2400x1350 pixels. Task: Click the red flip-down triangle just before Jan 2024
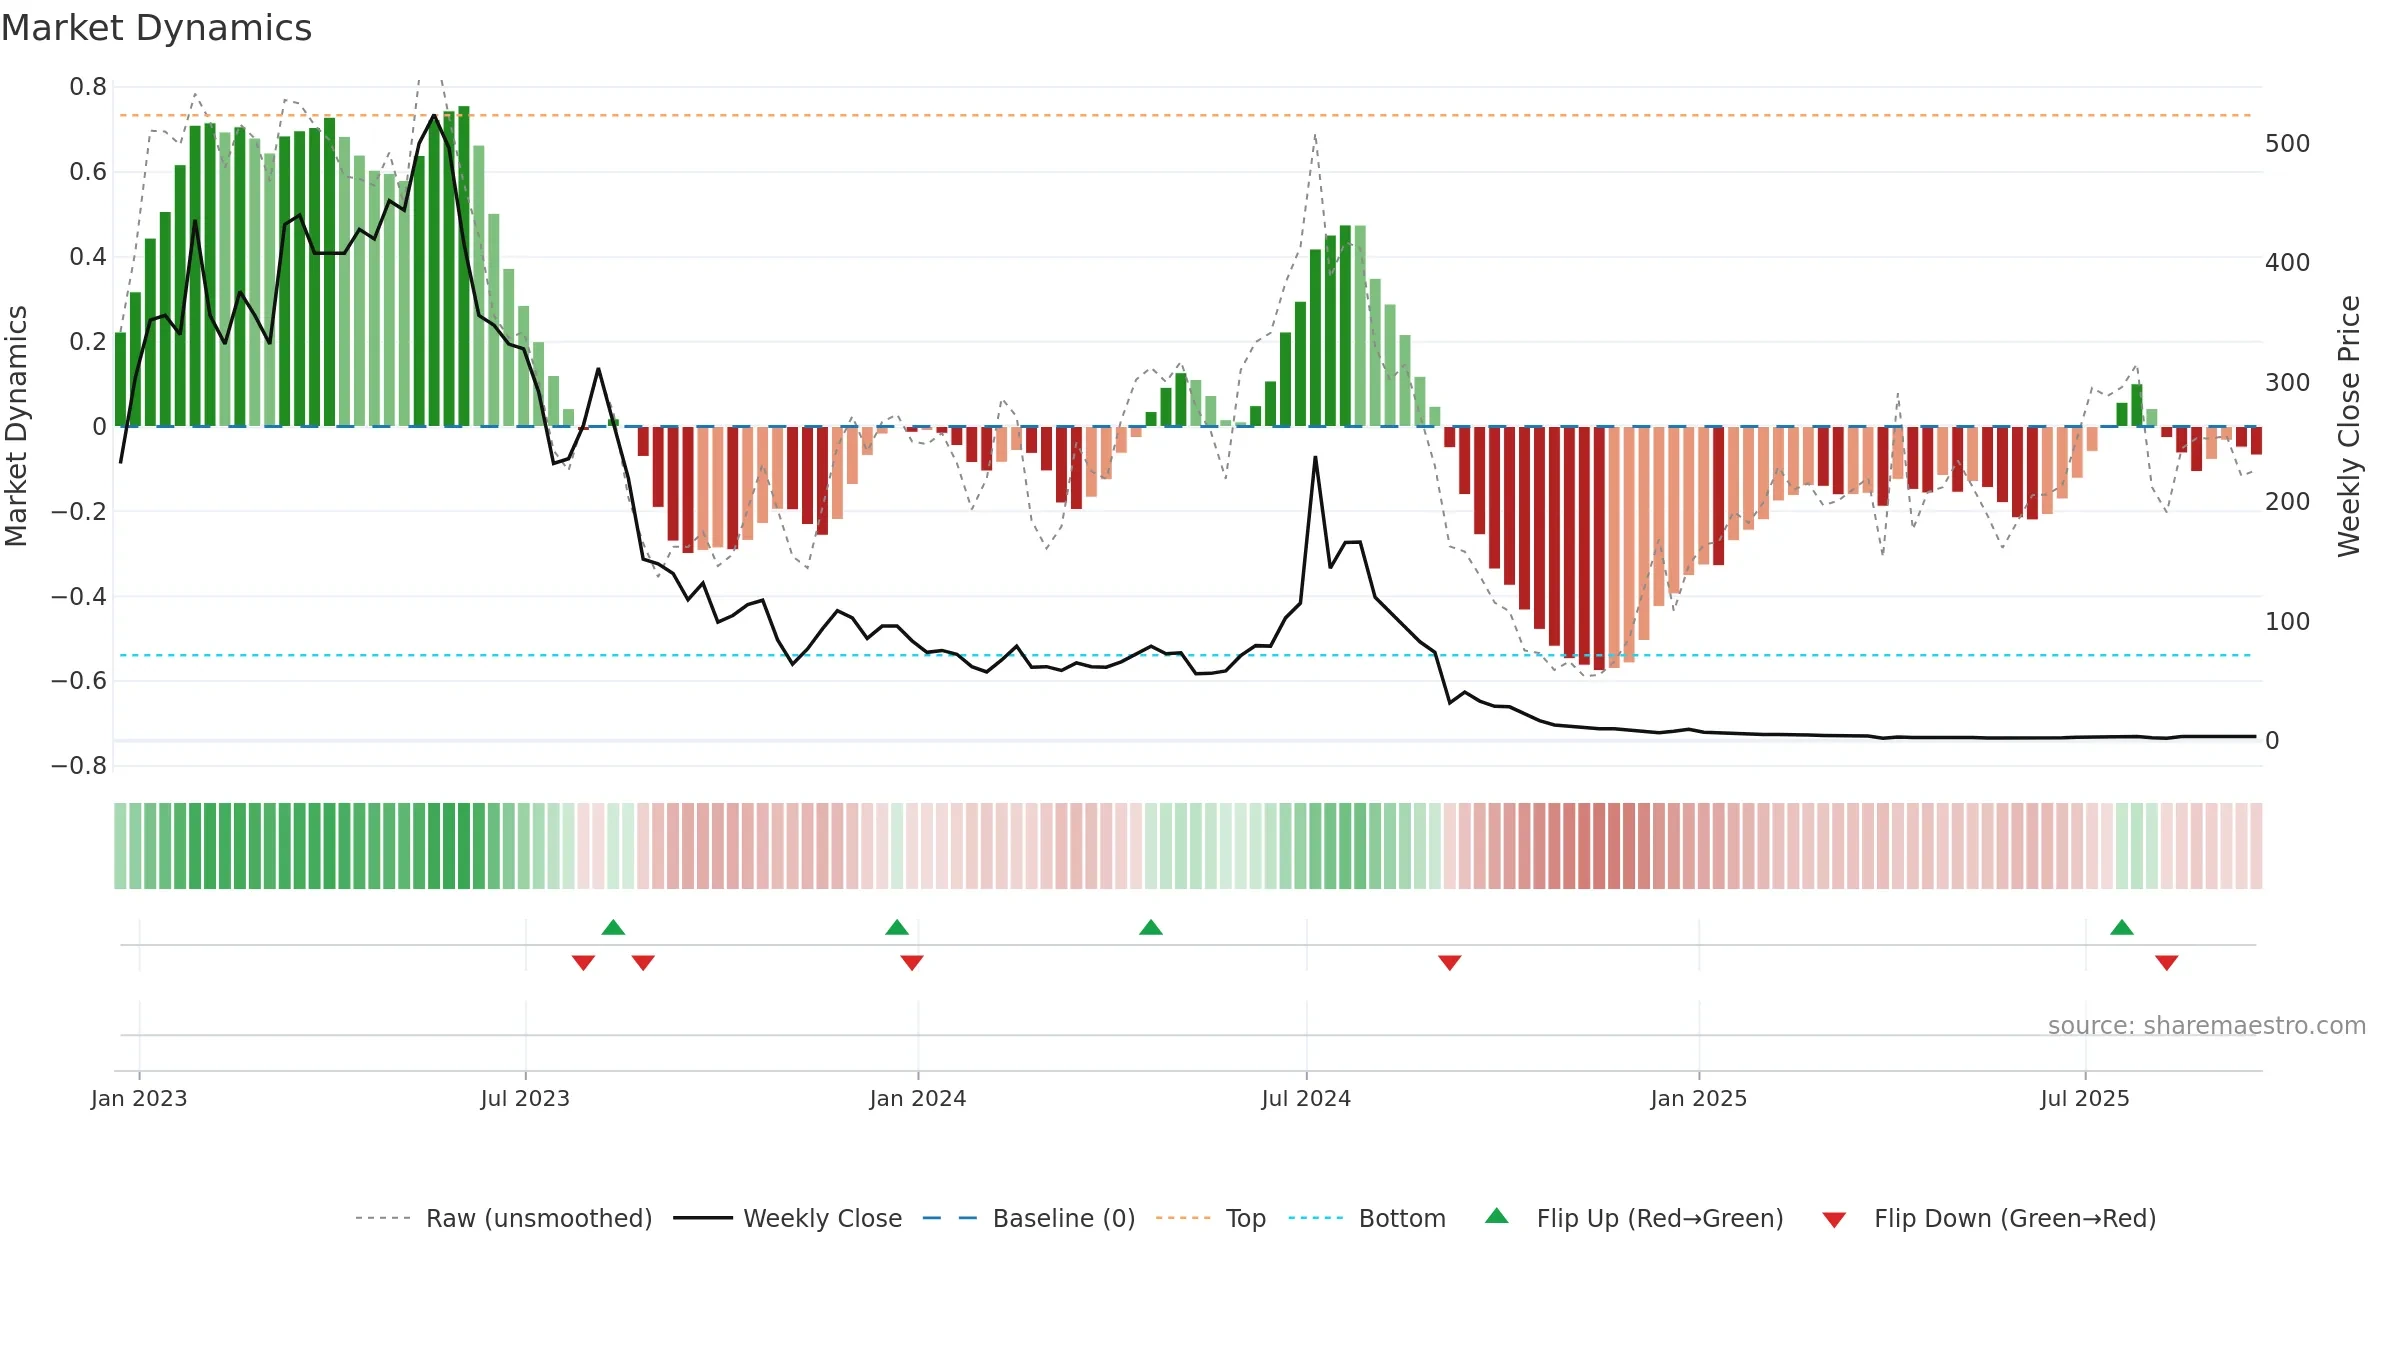click(912, 963)
